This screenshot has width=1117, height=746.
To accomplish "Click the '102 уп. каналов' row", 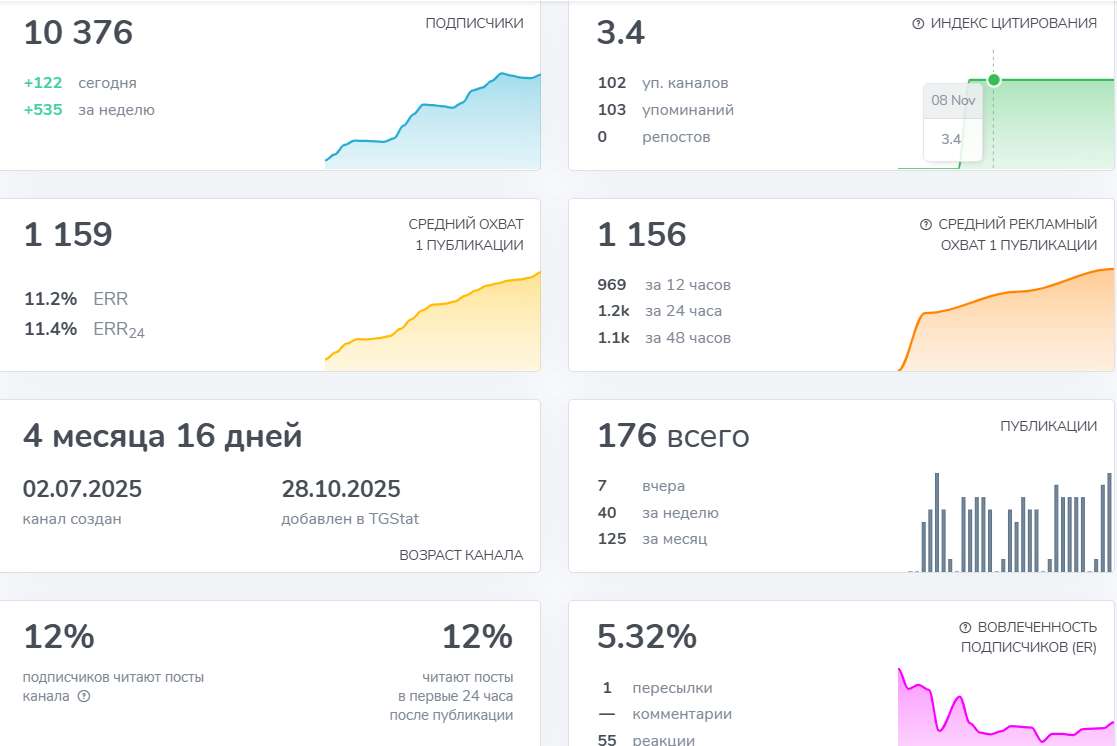I will (663, 83).
